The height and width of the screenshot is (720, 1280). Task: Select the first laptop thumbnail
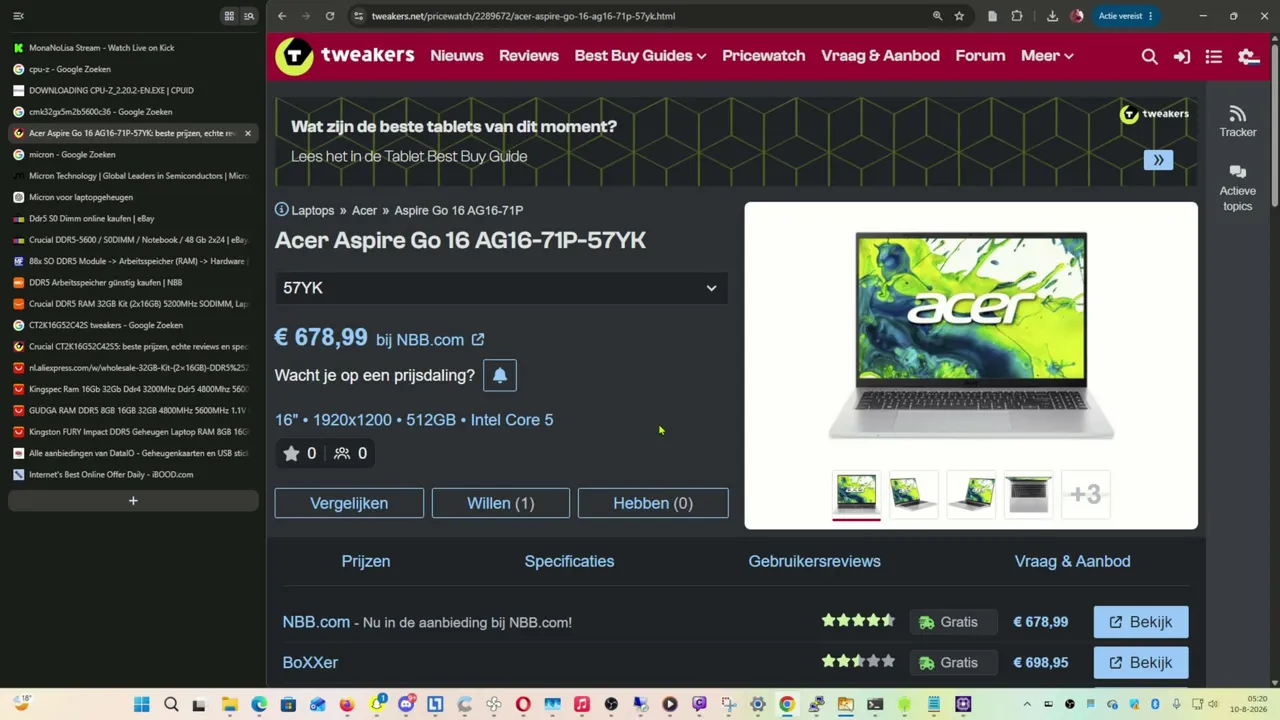856,494
